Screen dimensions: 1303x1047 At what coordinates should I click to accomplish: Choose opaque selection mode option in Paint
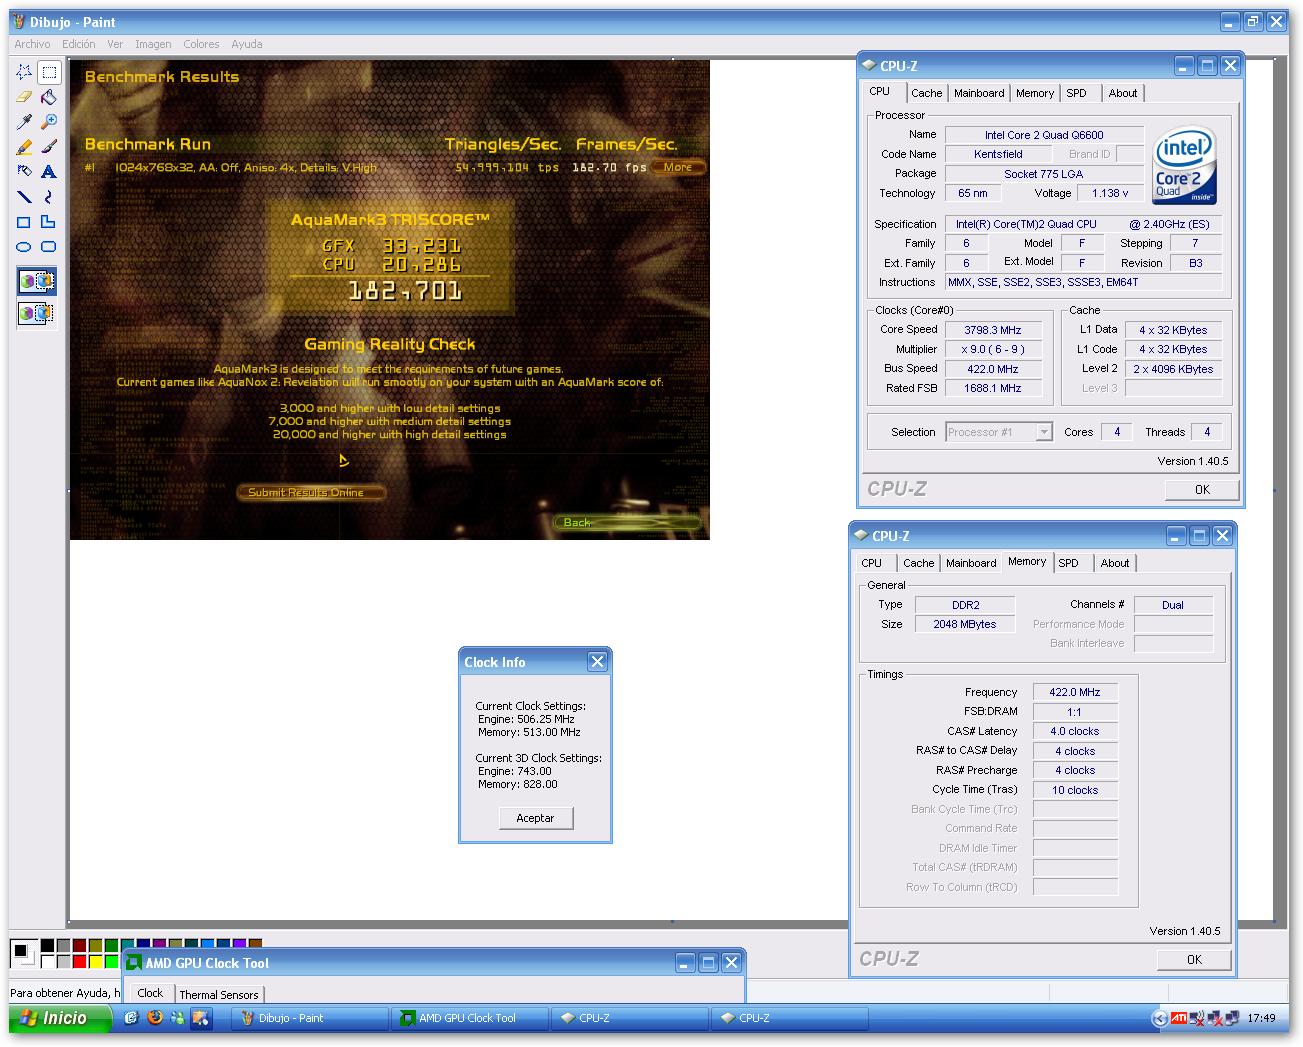click(x=37, y=282)
